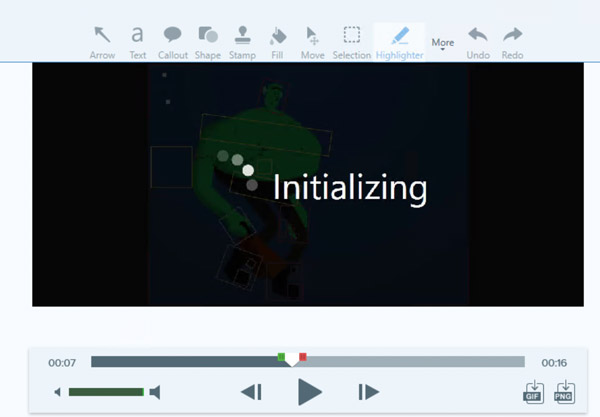Click the volume slider bar
This screenshot has height=417, width=600.
[x=106, y=392]
